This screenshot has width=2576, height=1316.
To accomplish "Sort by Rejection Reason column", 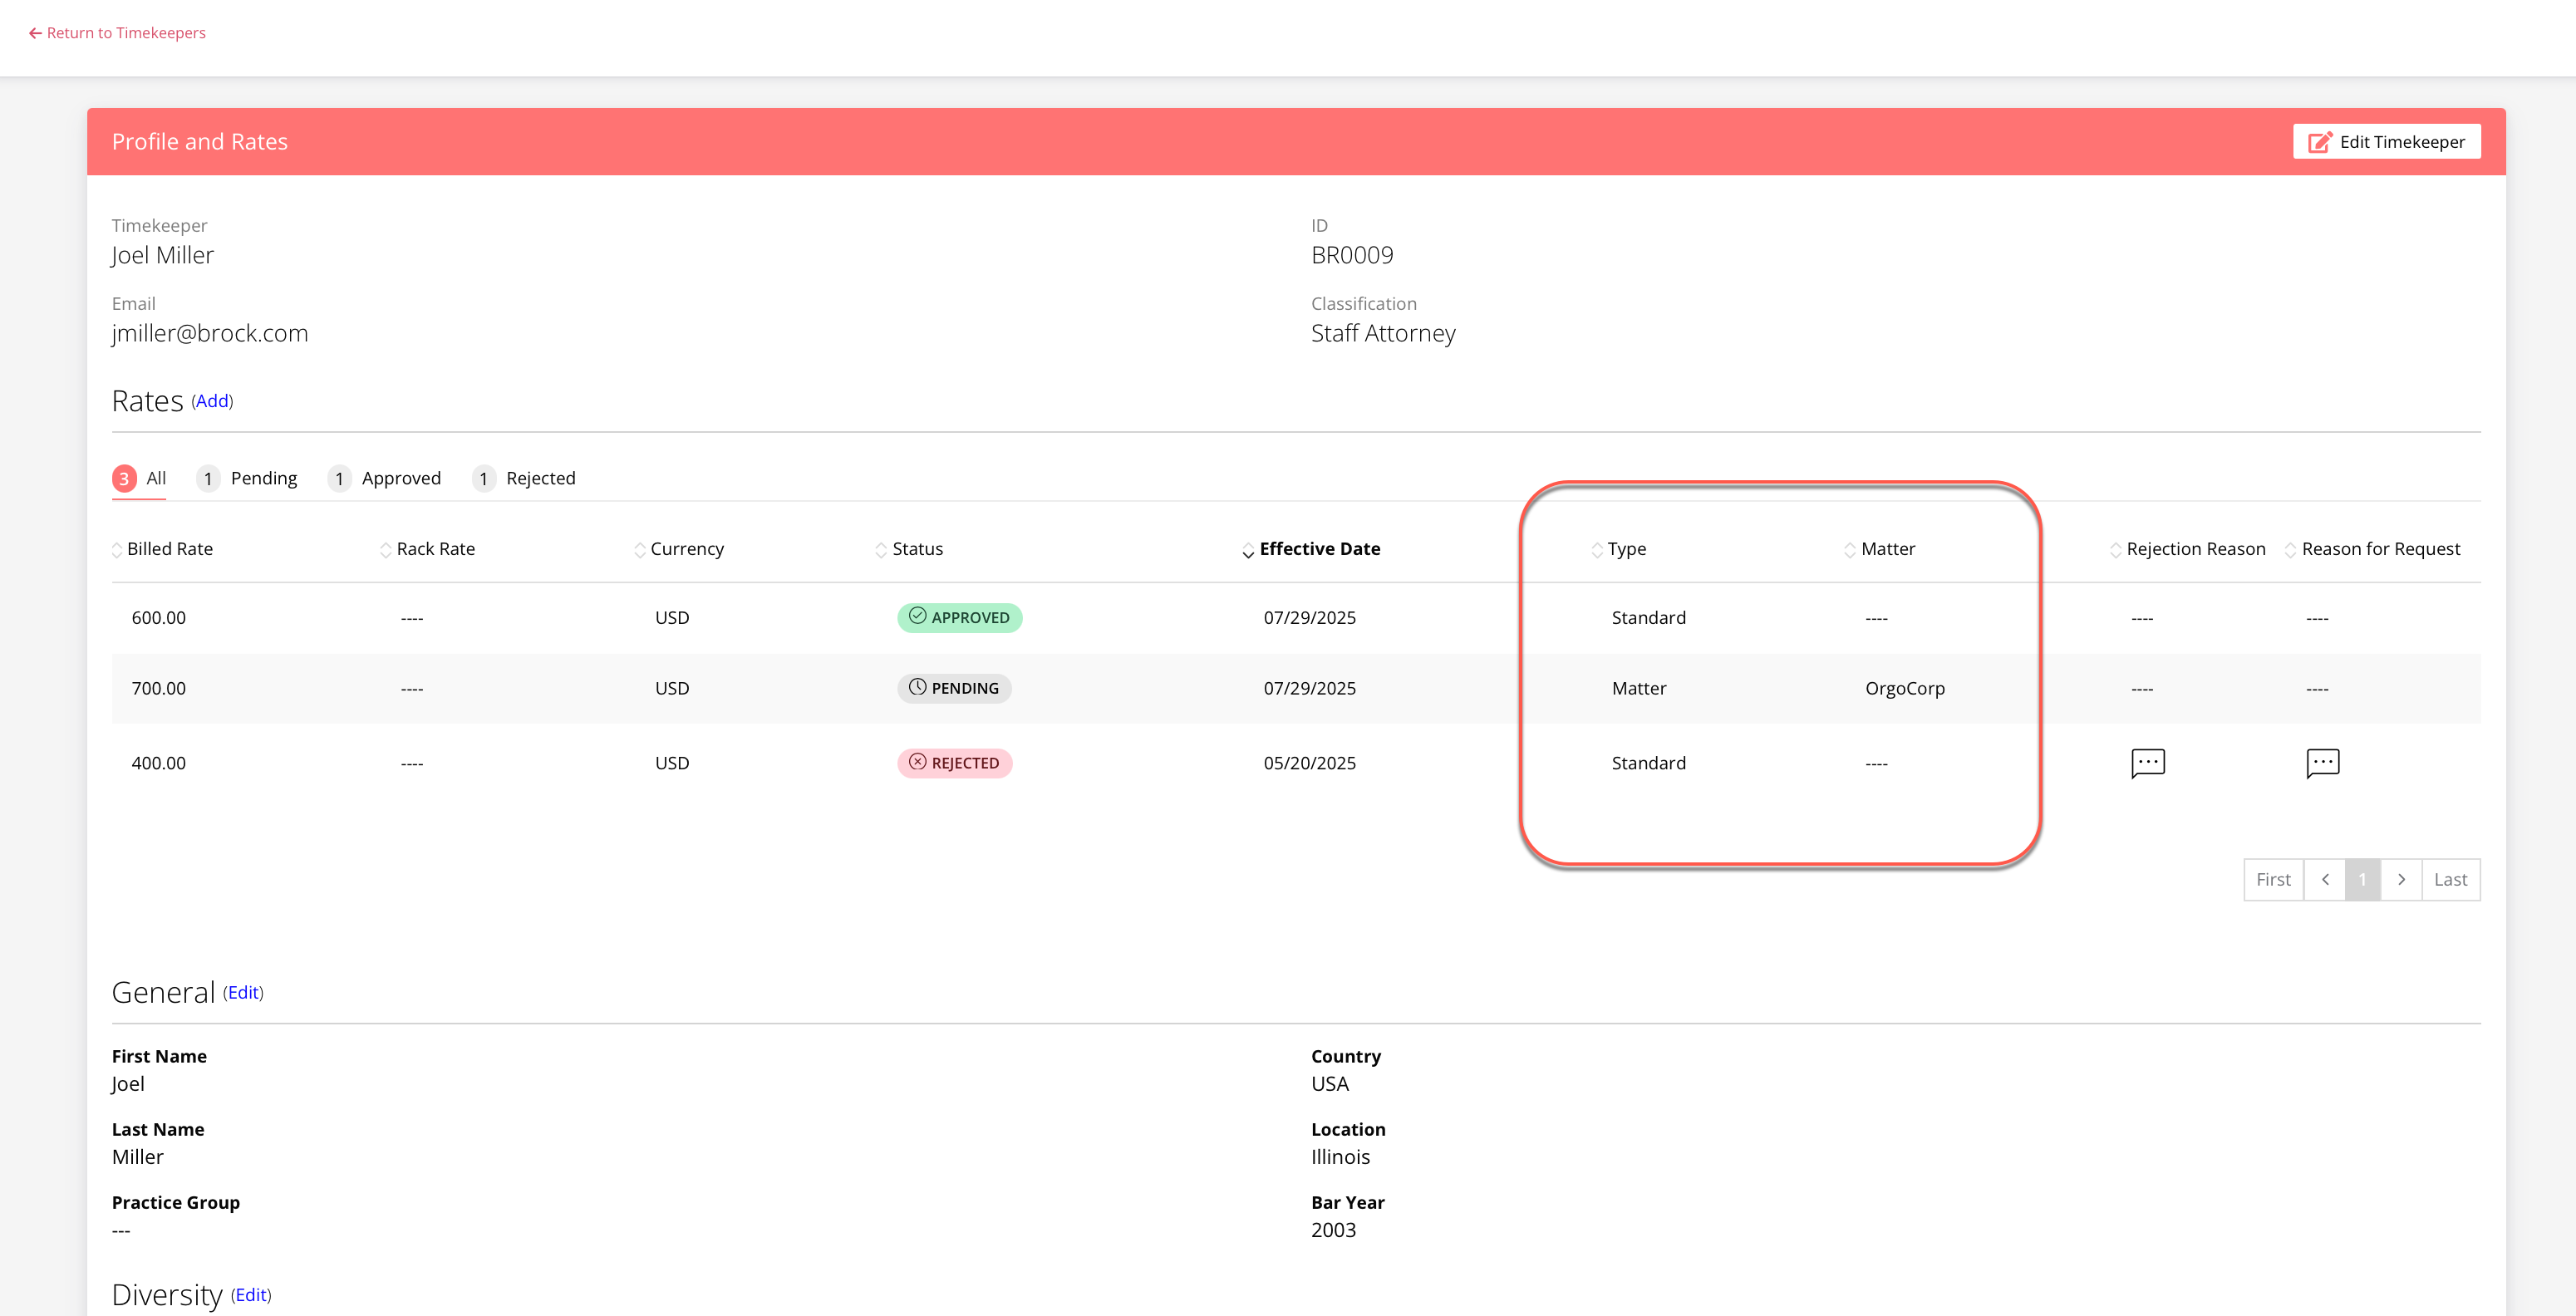I will (x=2188, y=549).
